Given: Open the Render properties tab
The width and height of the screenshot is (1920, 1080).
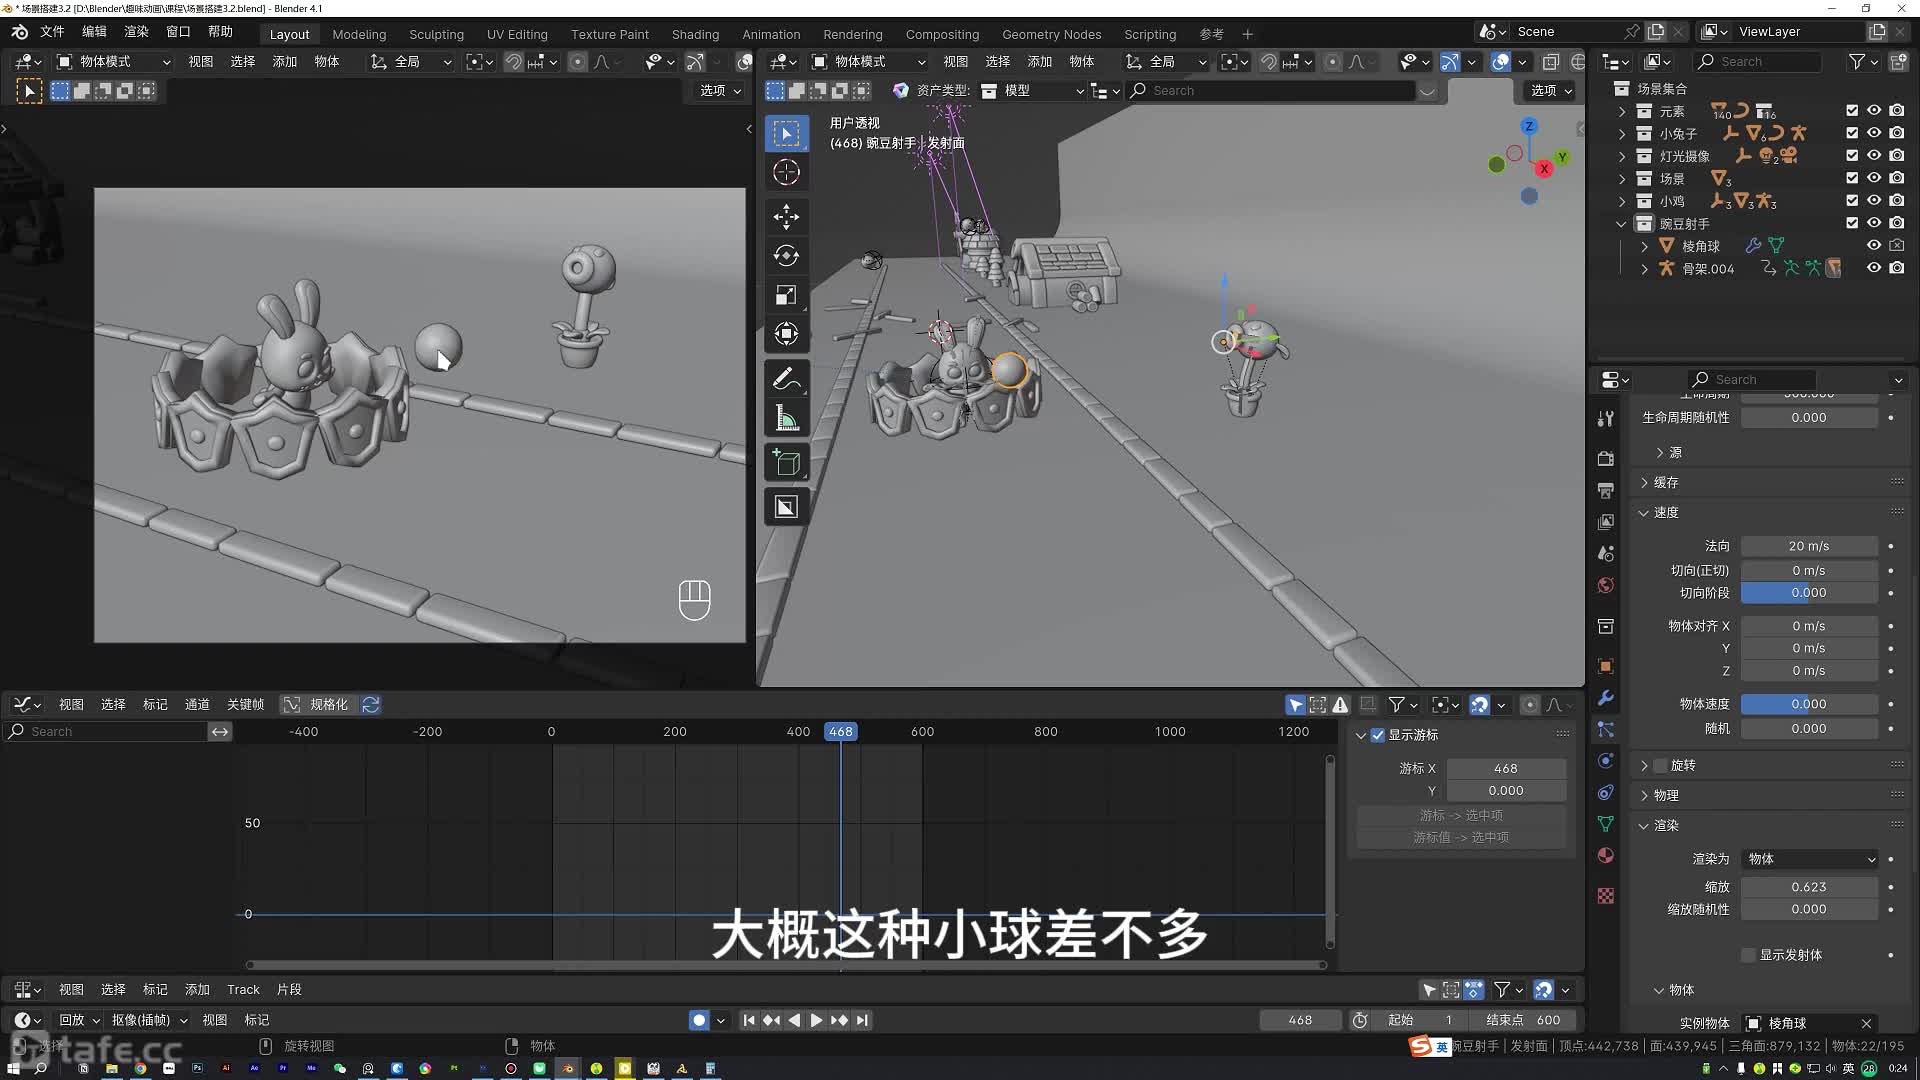Looking at the screenshot, I should [1606, 458].
